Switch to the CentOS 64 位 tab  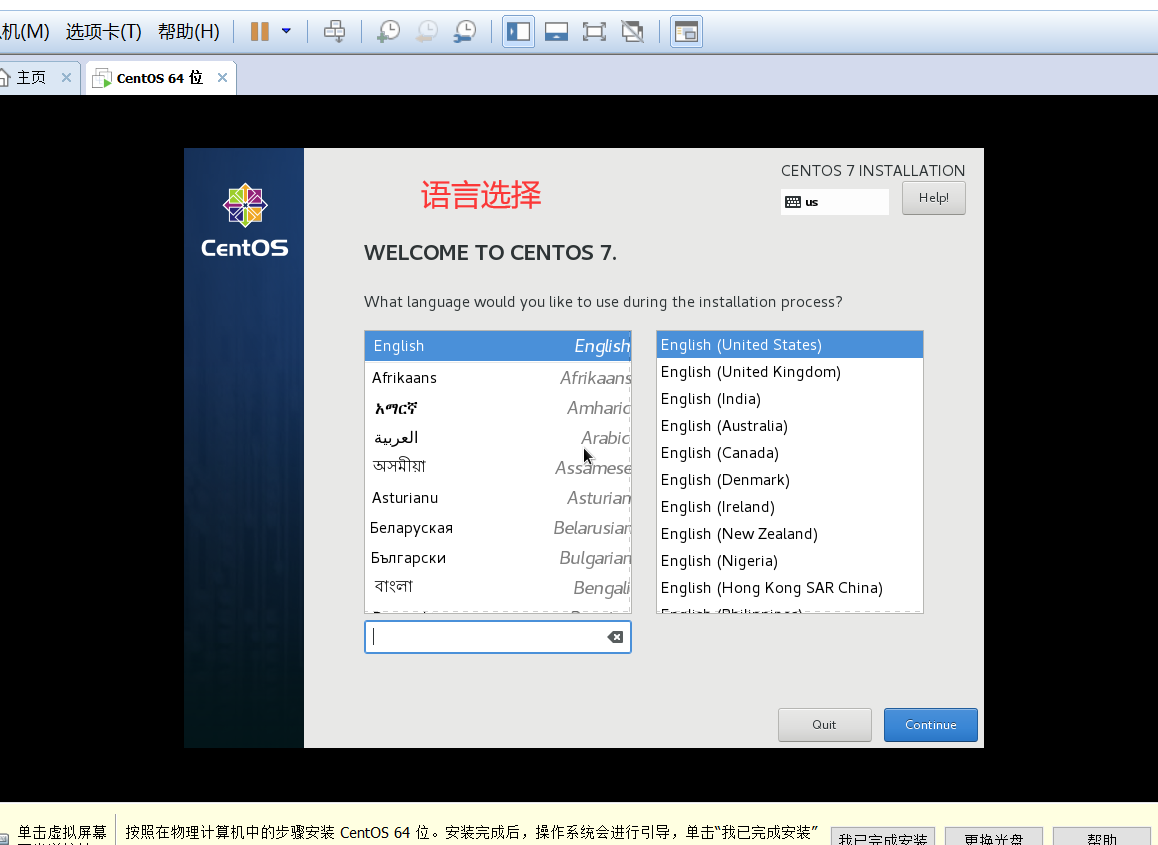click(159, 78)
